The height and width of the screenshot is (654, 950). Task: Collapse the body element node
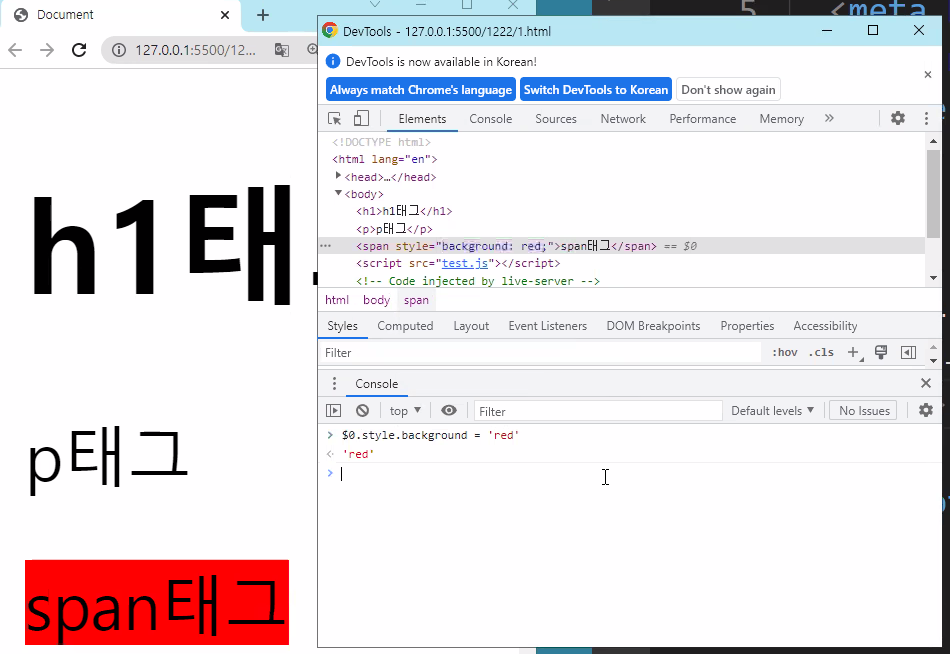[x=338, y=193]
